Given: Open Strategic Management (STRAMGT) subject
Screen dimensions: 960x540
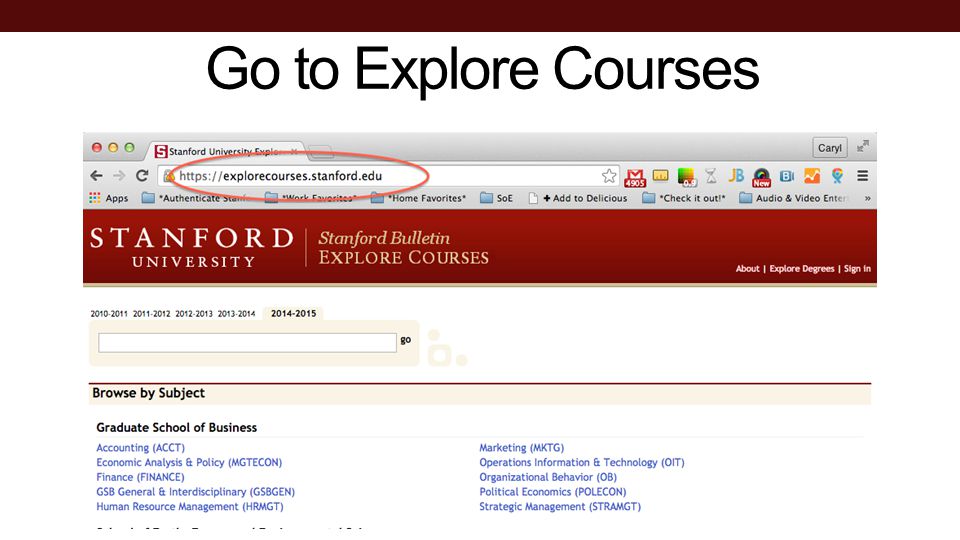Looking at the screenshot, I should point(560,506).
